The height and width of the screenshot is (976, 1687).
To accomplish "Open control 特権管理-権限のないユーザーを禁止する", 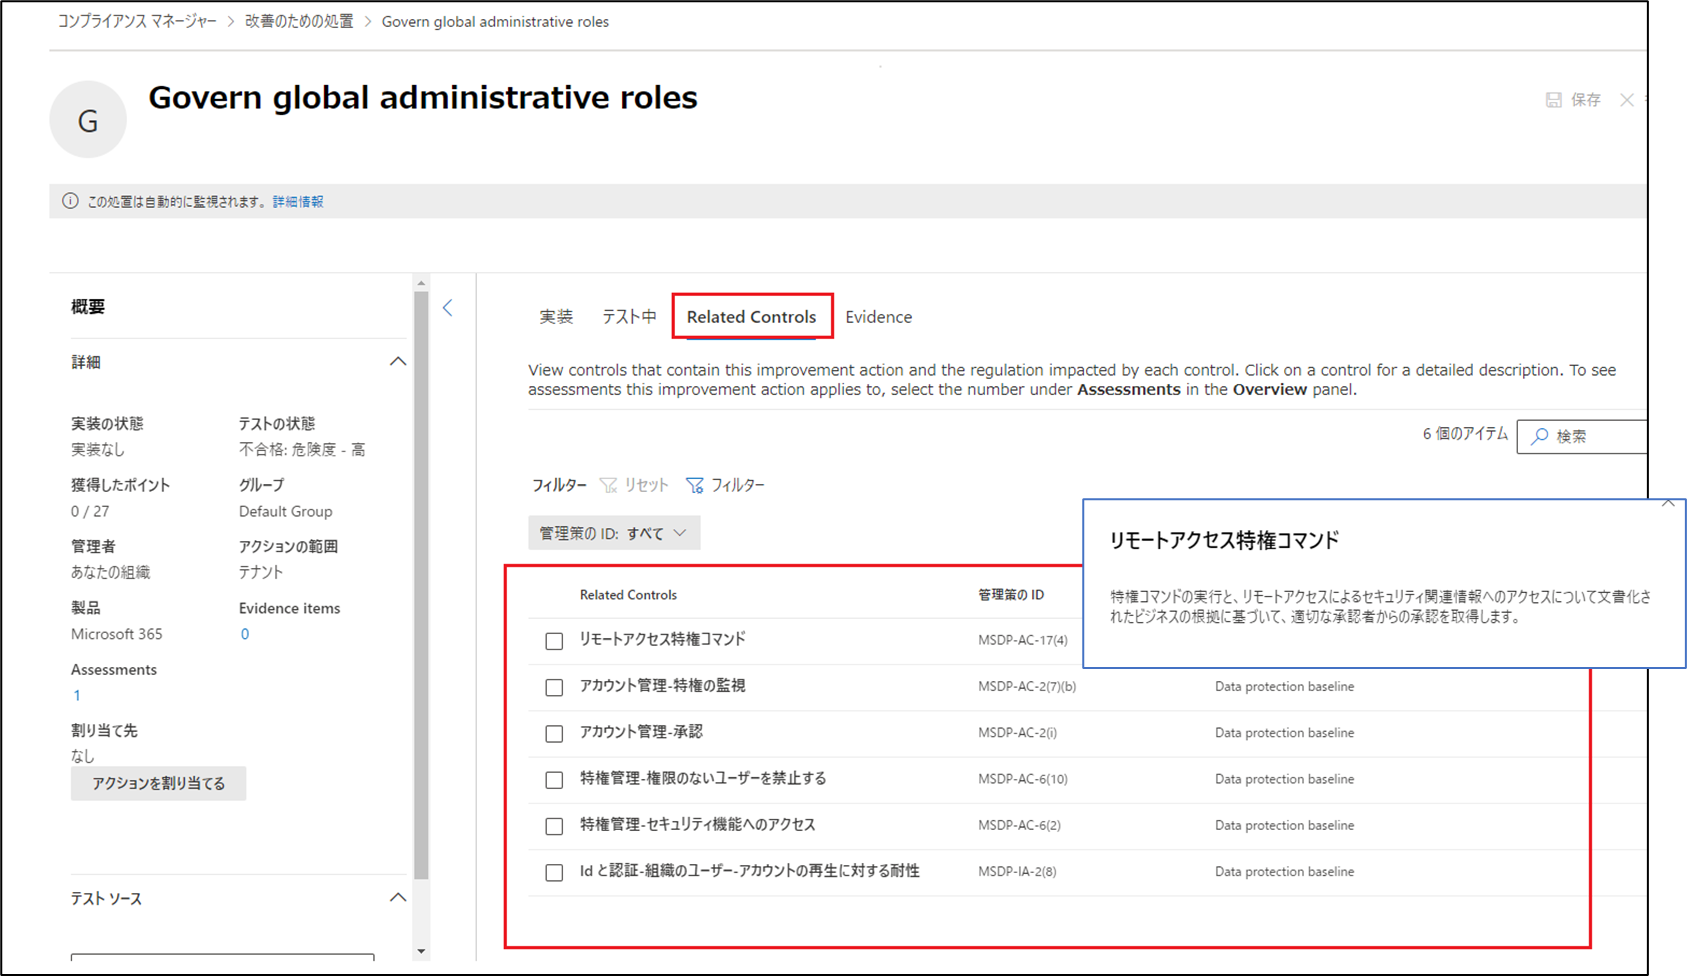I will click(x=703, y=778).
